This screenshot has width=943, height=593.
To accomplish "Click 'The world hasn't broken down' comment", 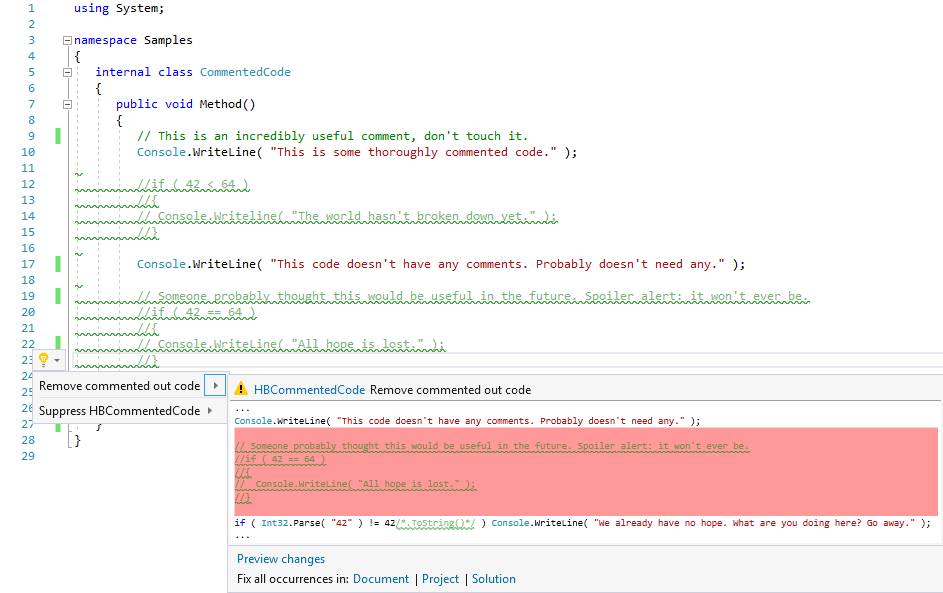I will coord(346,217).
